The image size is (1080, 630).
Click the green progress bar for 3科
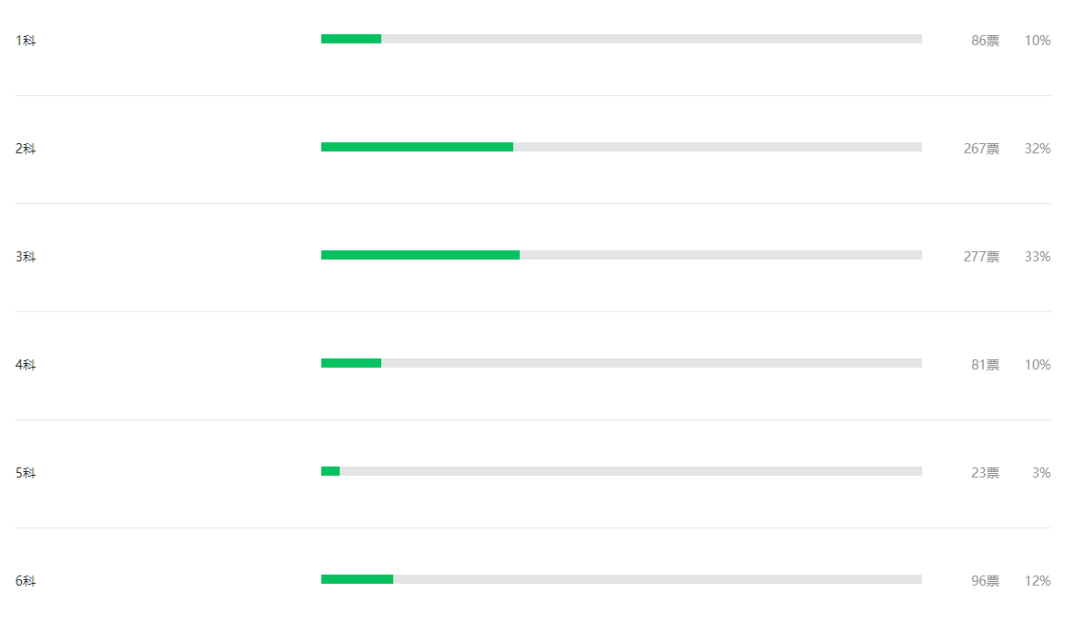[x=420, y=255]
